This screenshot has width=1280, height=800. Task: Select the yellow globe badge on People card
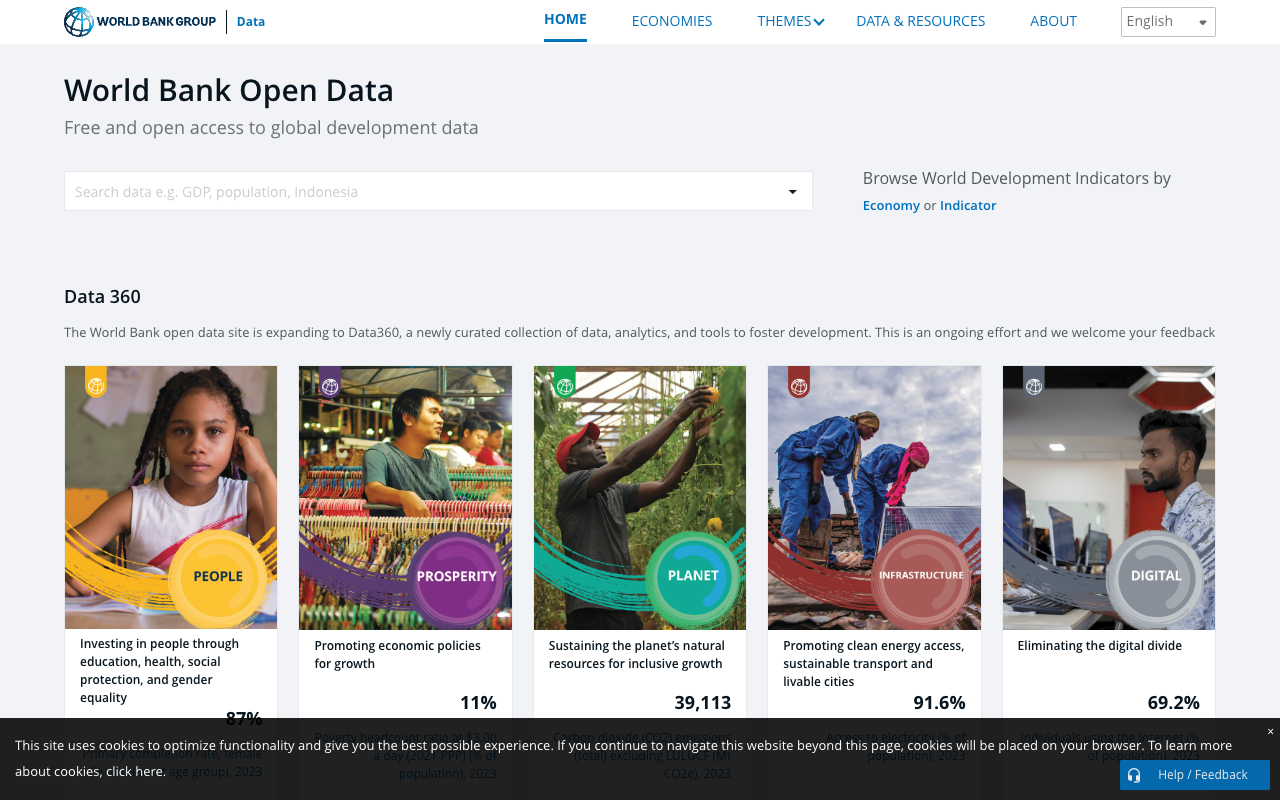pyautogui.click(x=95, y=383)
